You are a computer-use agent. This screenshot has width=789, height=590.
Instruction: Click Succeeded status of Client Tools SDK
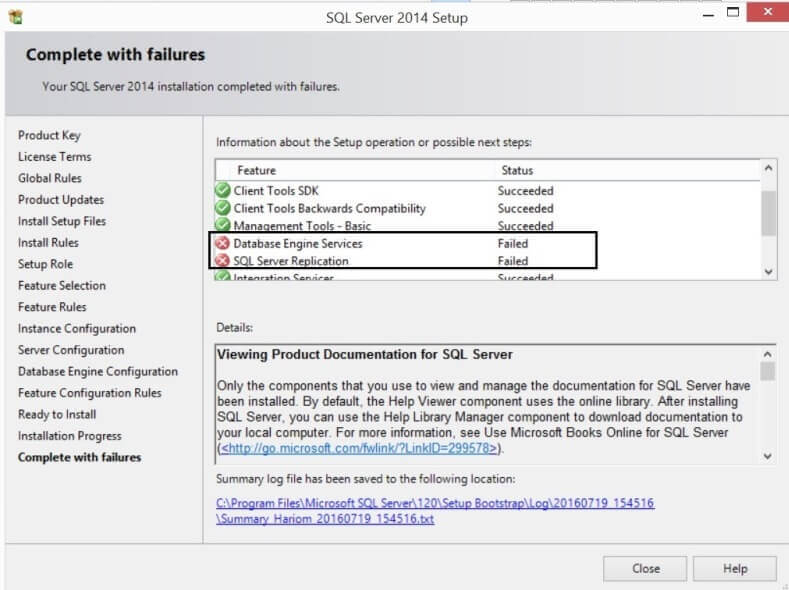point(525,191)
